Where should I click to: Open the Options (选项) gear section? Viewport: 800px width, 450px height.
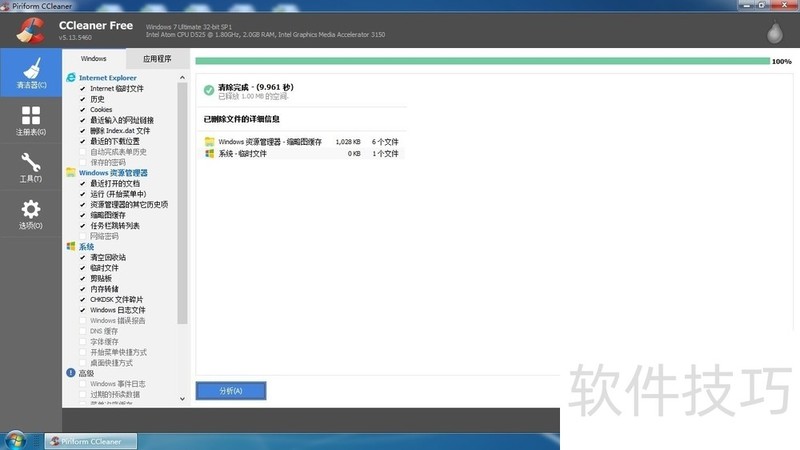click(31, 214)
